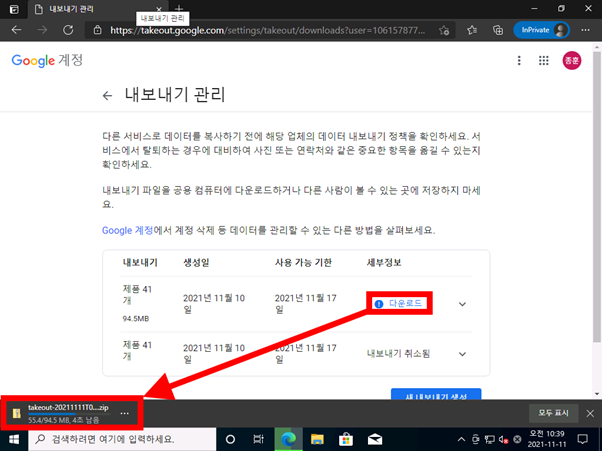Click the download progress bar of takeout zip
602x451 pixels.
[x=69, y=414]
